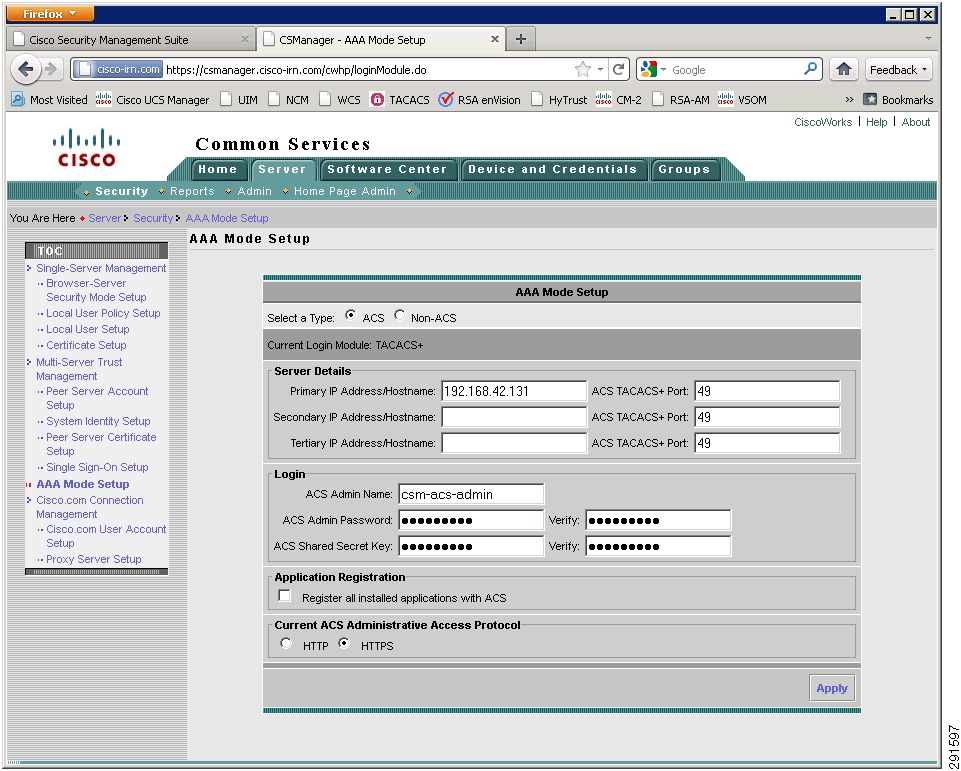Open the Device and Credentials tab
The height and width of the screenshot is (771, 961).
pos(553,169)
